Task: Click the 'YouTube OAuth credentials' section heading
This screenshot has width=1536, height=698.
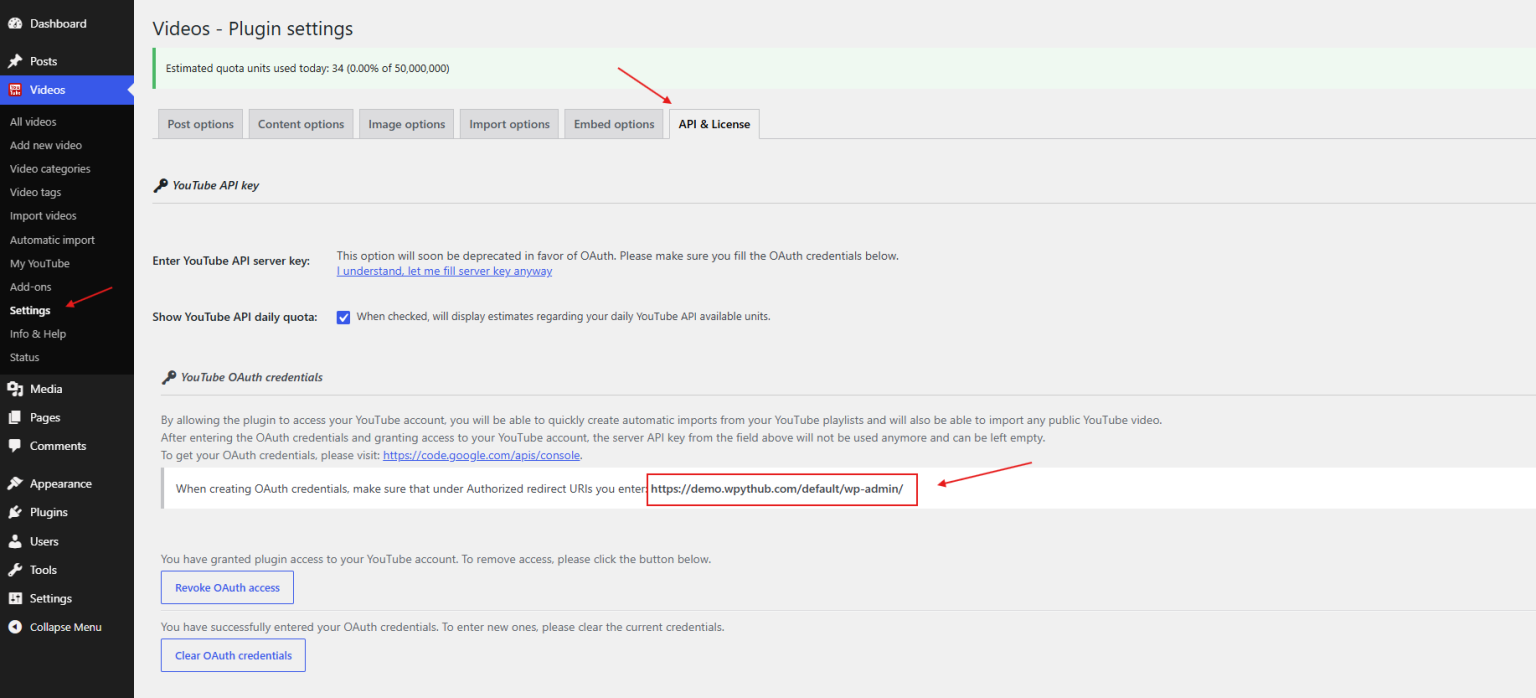Action: pos(251,377)
